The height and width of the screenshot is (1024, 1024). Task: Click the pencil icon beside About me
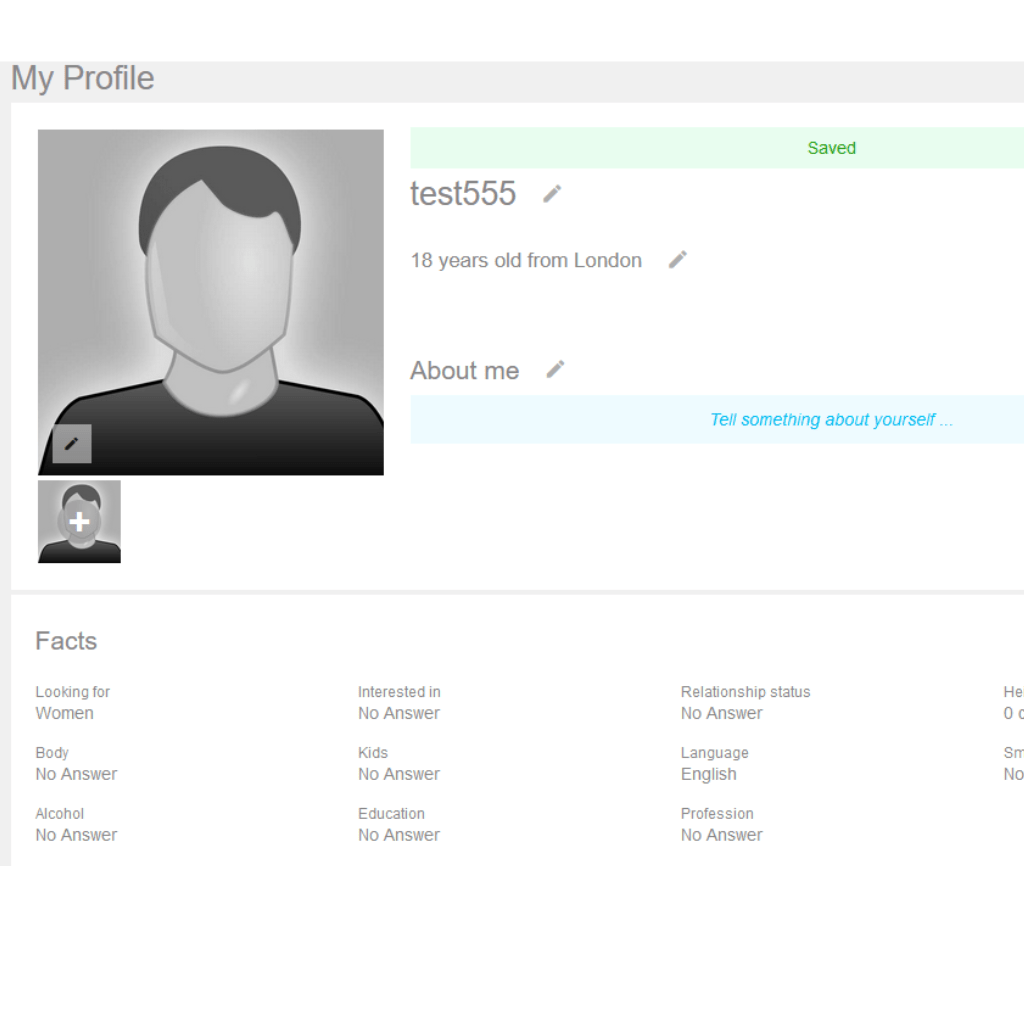tap(555, 370)
